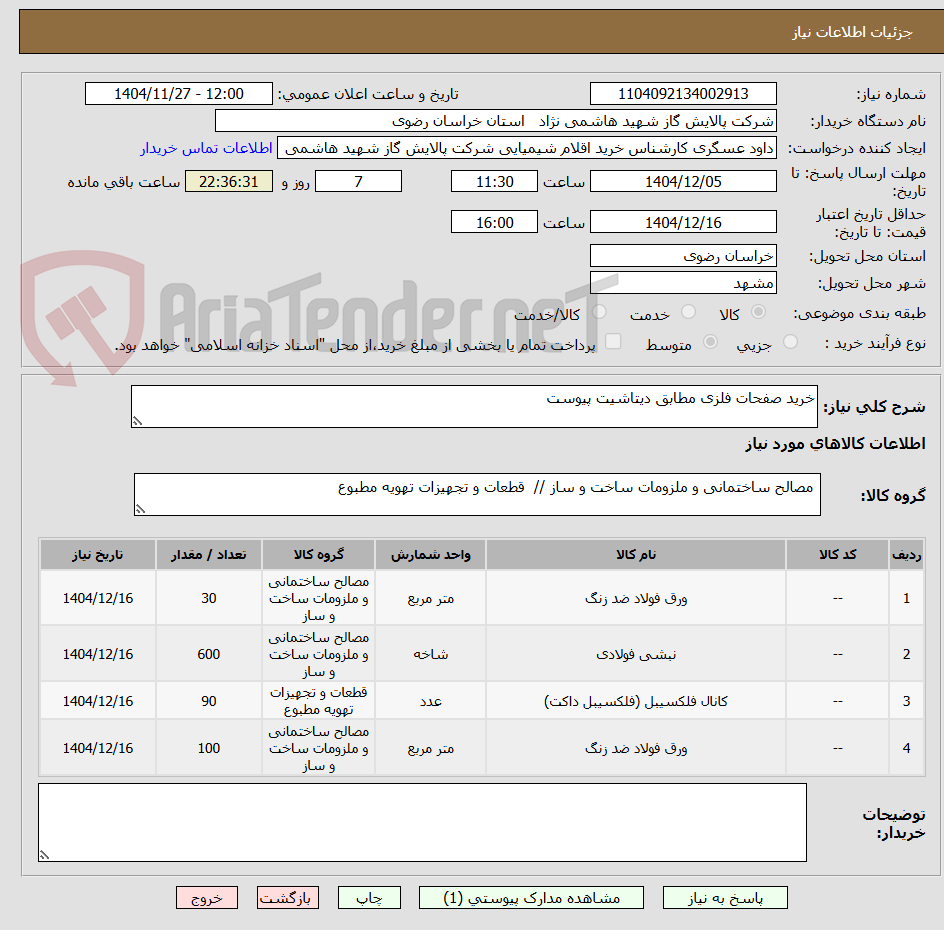Click نبشی فولادی item name
This screenshot has height=930, width=944.
(x=636, y=654)
